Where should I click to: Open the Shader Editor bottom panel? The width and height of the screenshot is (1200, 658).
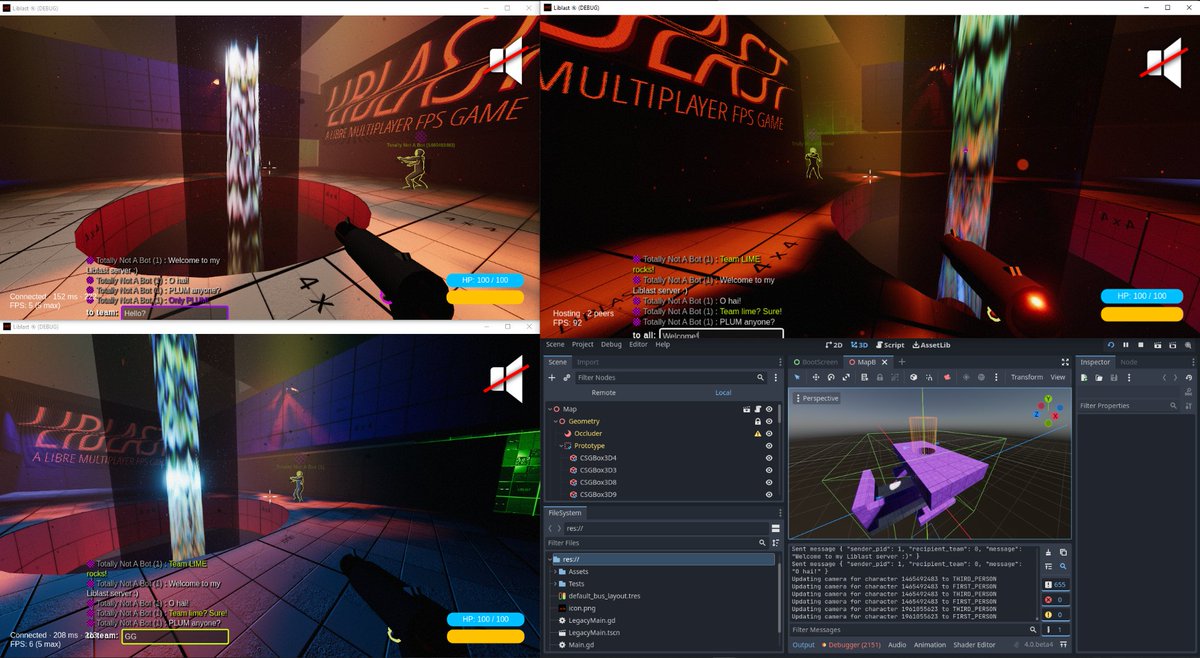[x=974, y=645]
